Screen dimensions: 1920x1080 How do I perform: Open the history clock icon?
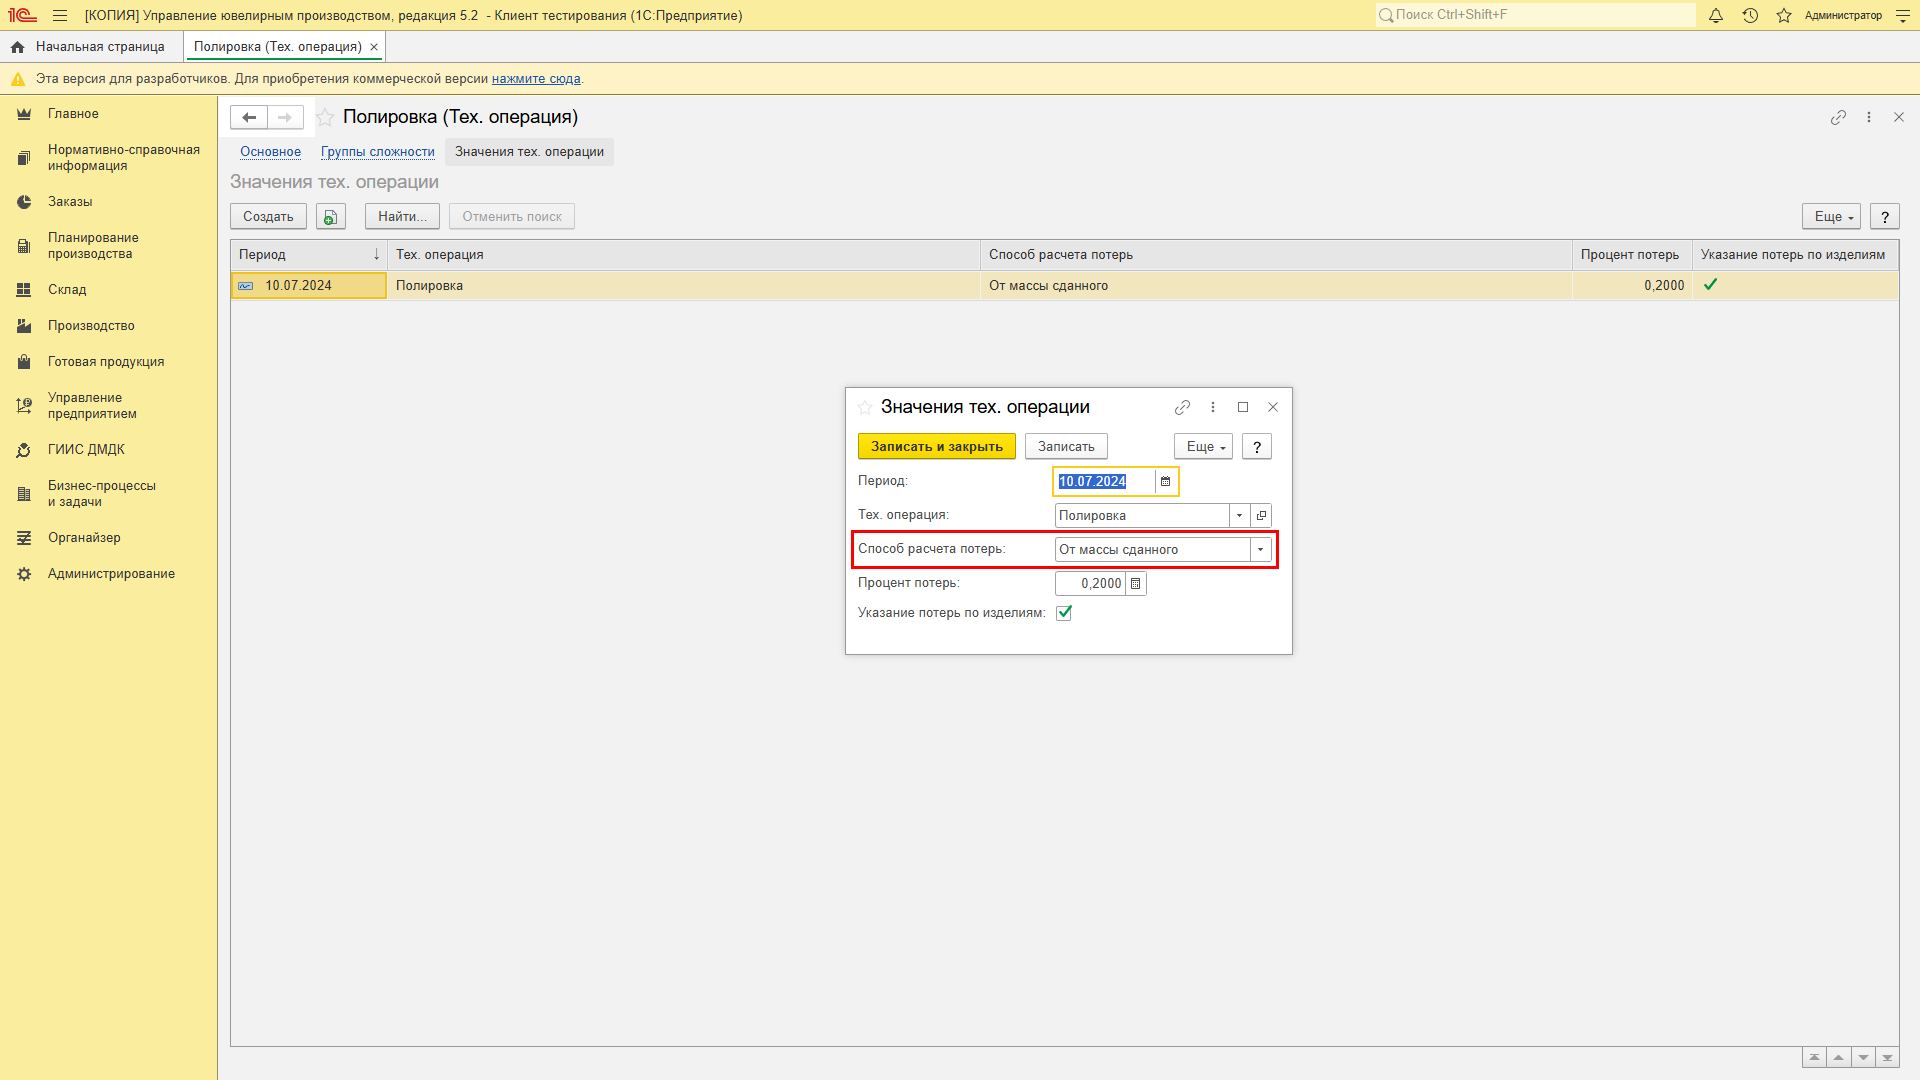(x=1750, y=15)
